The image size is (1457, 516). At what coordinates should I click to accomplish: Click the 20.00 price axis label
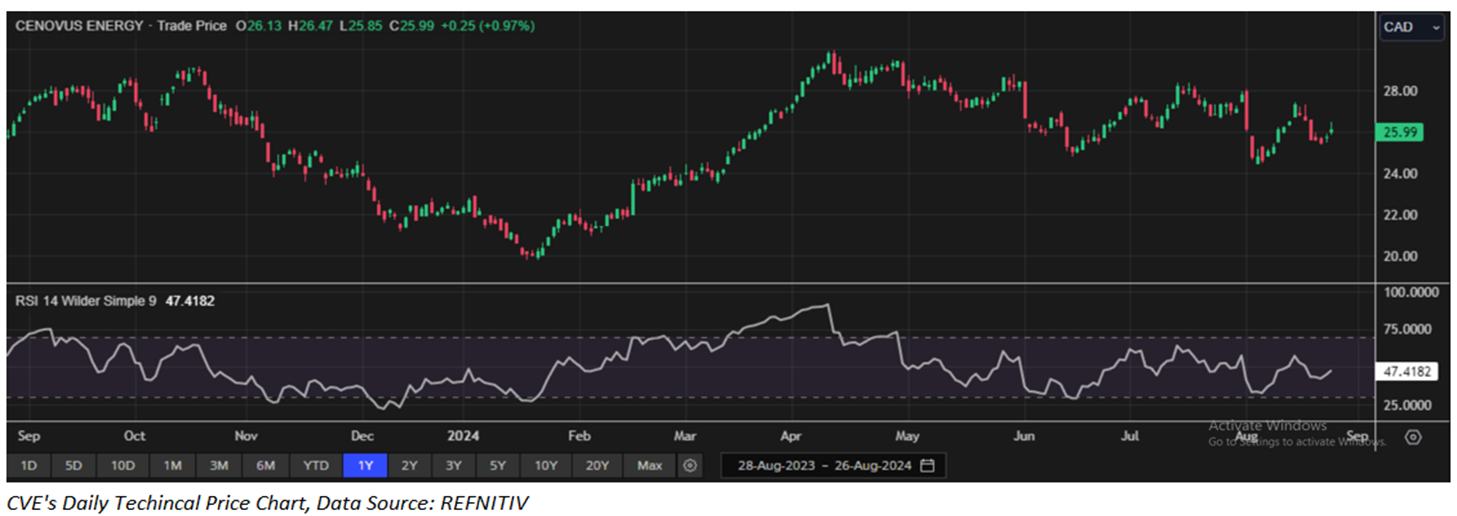(1400, 256)
